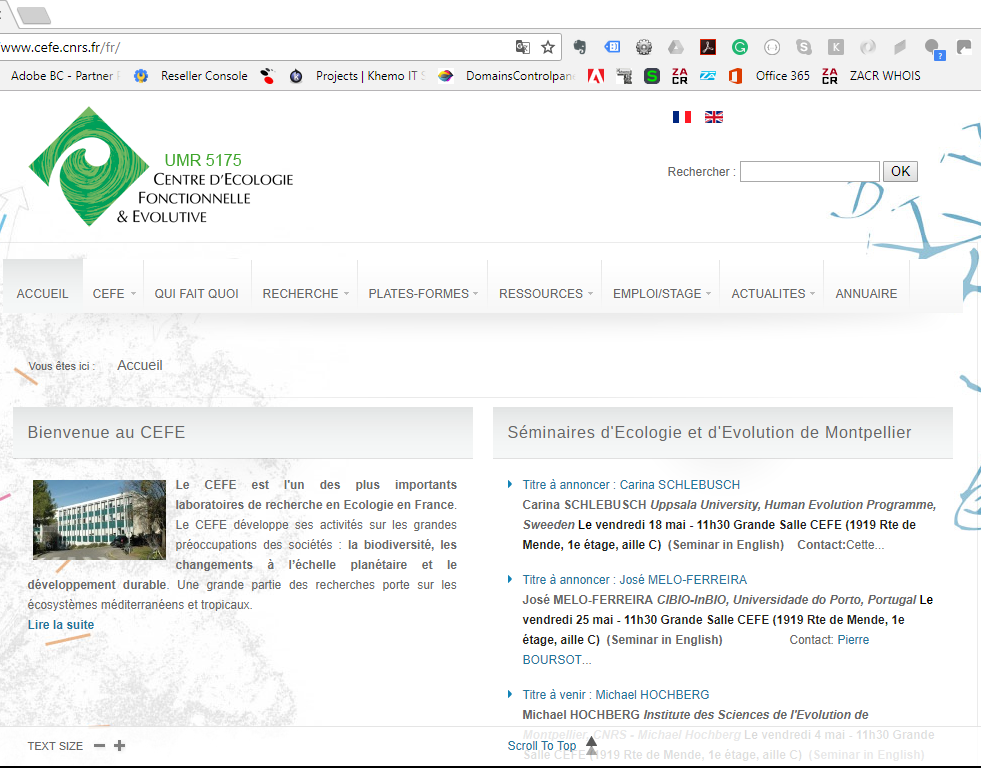Click the share arrow extension icon
Screen dimensions: 981x768
[964, 47]
